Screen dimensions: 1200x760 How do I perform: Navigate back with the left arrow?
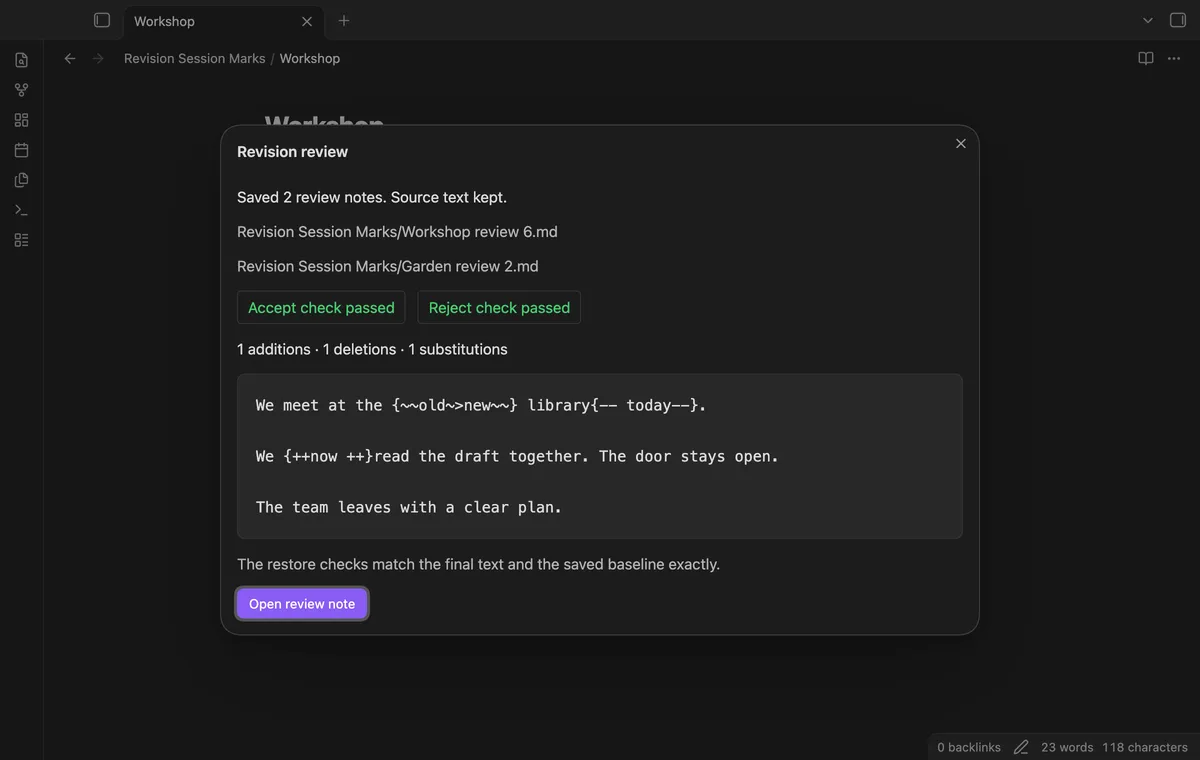click(70, 58)
